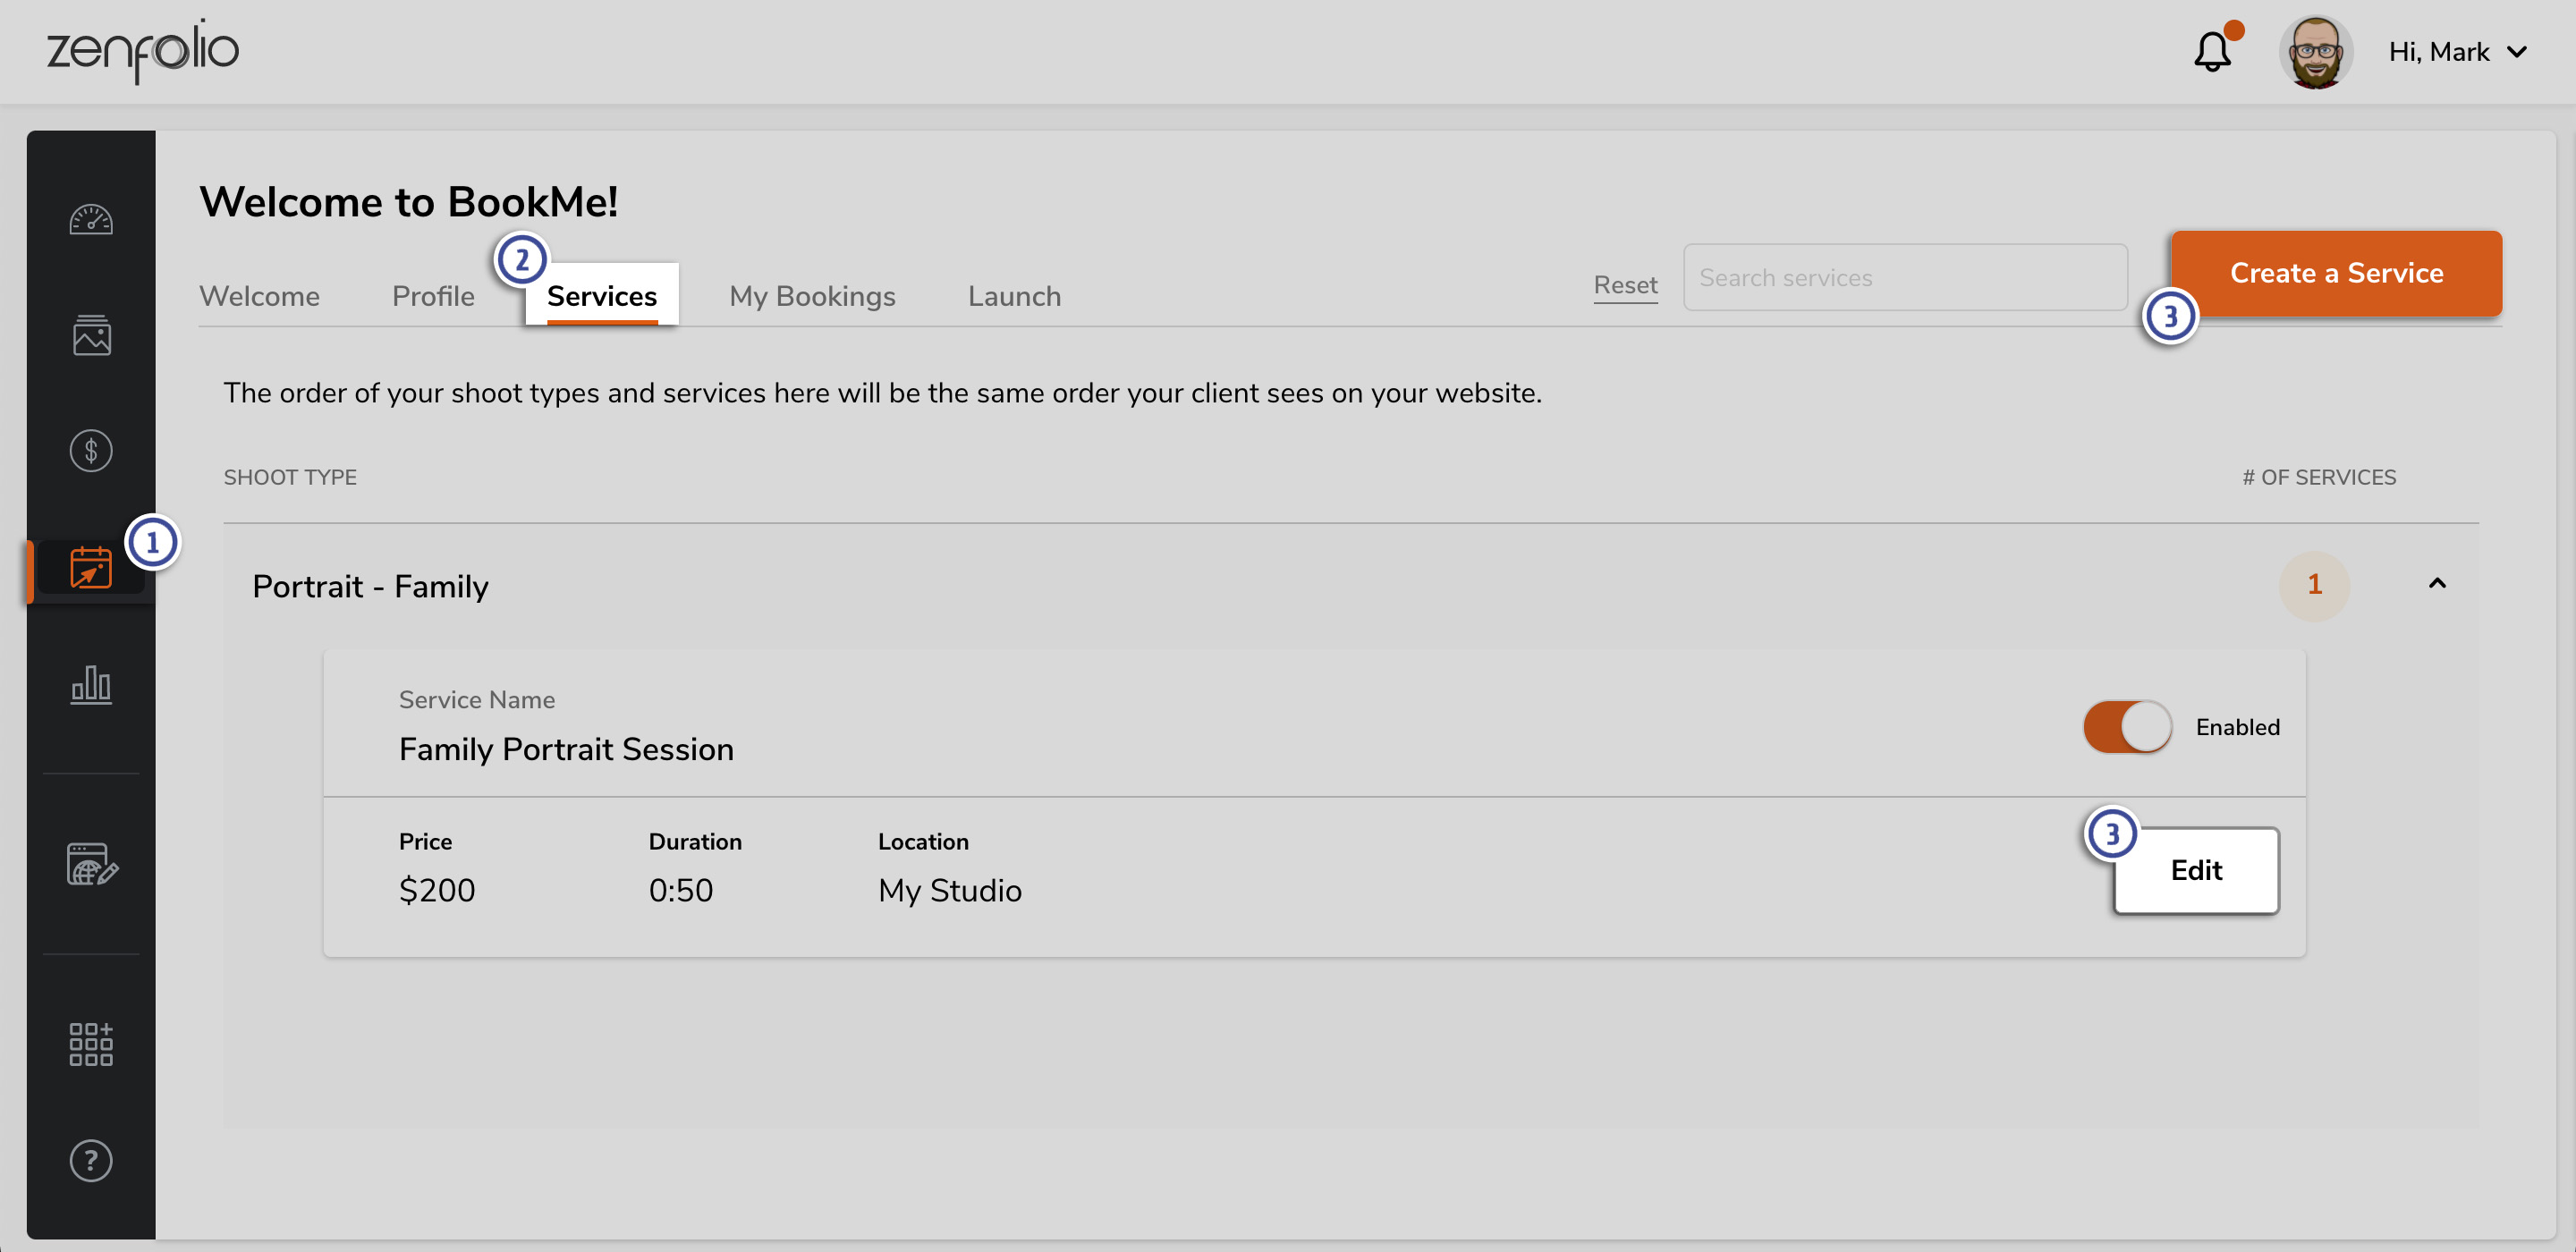Open the Launch tab
Viewport: 2576px width, 1252px height.
coord(1014,296)
